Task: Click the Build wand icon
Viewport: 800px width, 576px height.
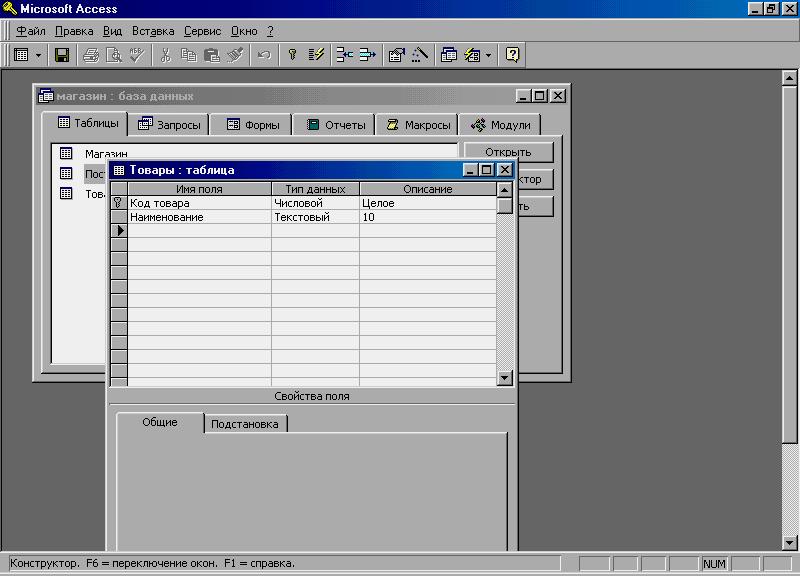Action: pos(419,55)
